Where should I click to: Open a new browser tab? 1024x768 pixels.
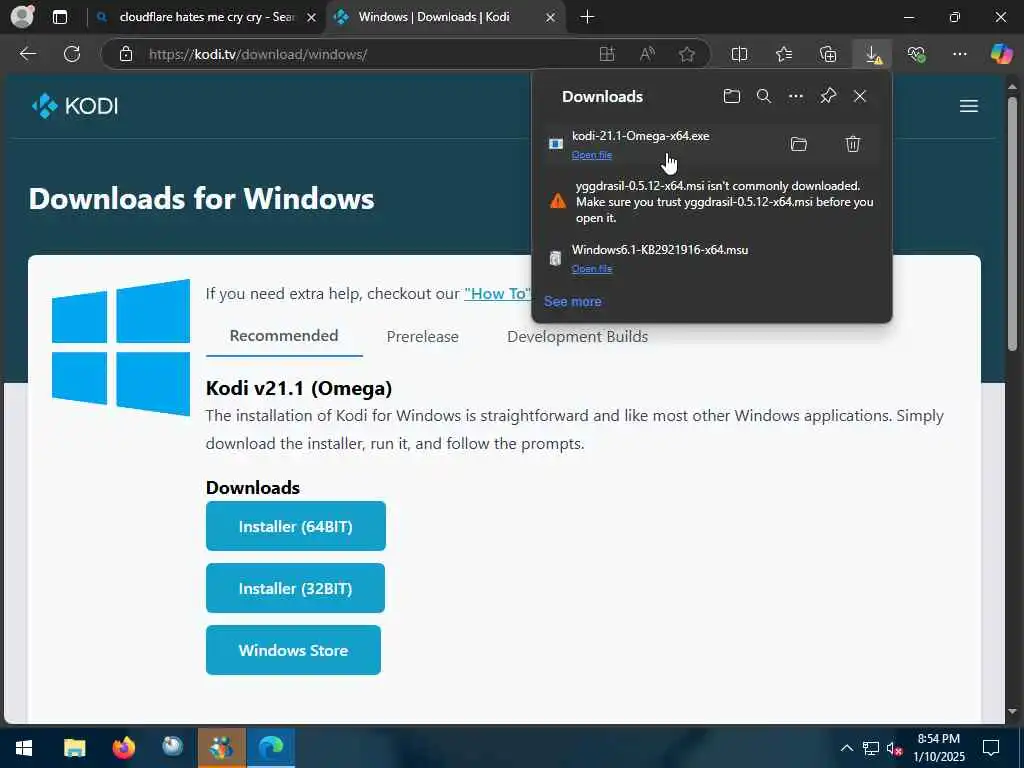pyautogui.click(x=587, y=18)
